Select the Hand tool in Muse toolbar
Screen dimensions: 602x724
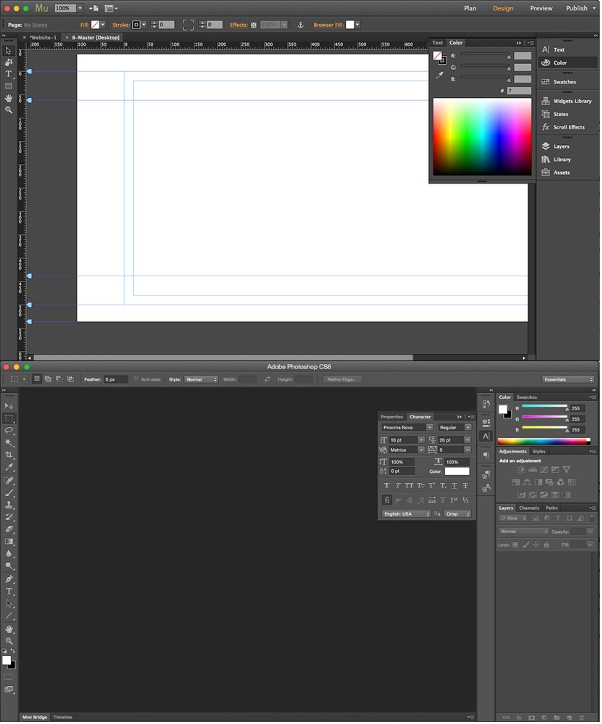(x=8, y=98)
